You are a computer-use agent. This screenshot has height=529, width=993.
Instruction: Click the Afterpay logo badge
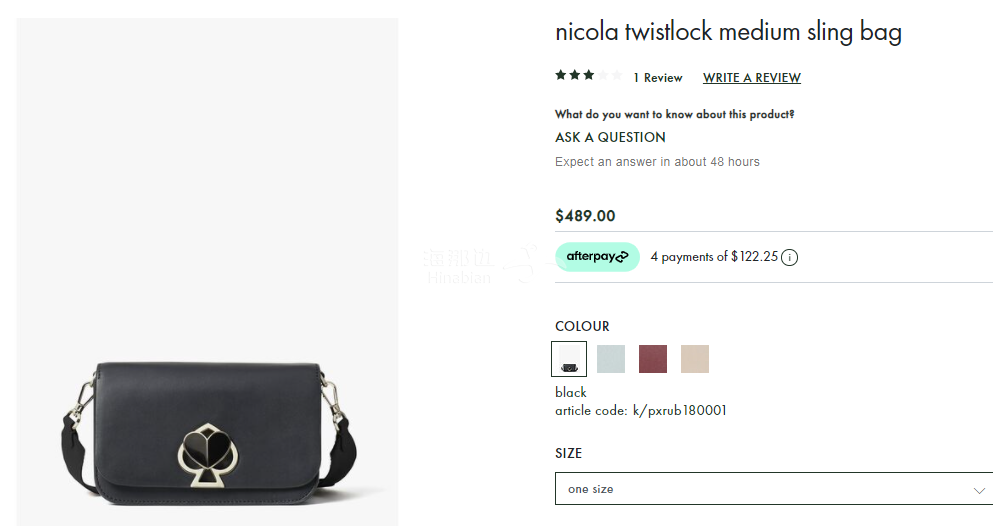[x=597, y=257]
